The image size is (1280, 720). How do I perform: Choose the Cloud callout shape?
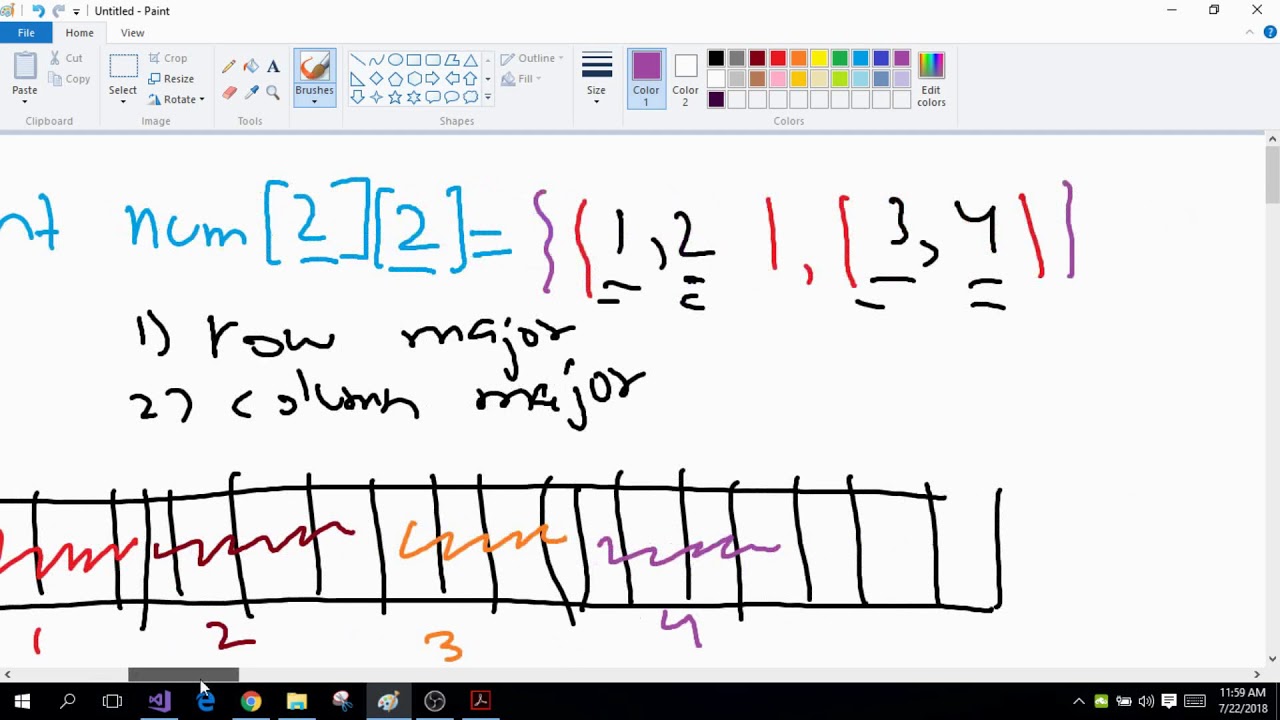click(x=471, y=97)
